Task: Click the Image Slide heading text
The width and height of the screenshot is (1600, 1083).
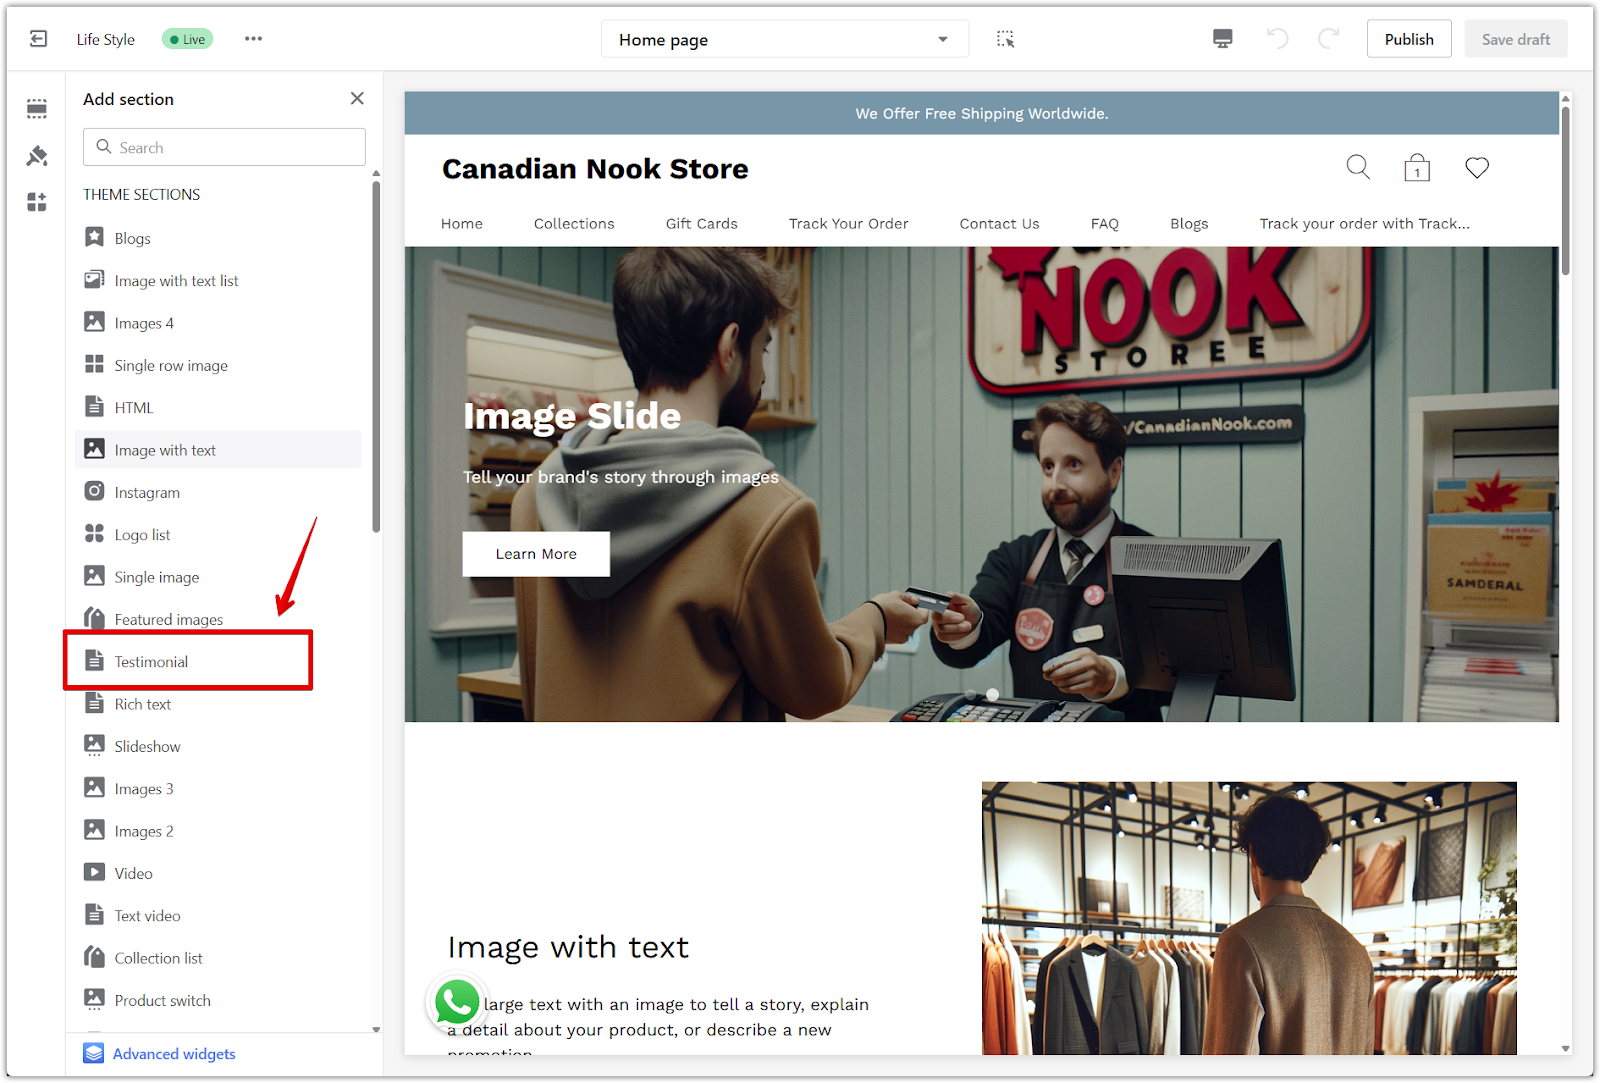Action: point(572,416)
